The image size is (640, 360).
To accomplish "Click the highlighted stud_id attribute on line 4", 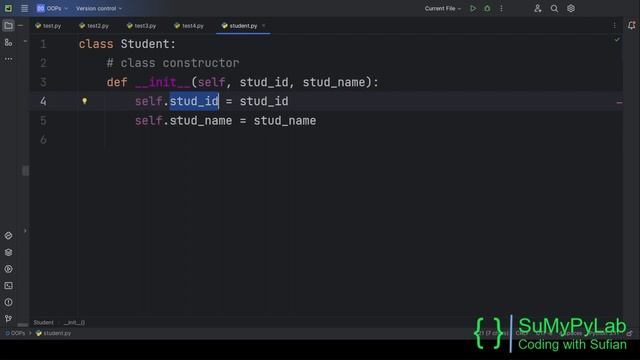I will (x=194, y=101).
